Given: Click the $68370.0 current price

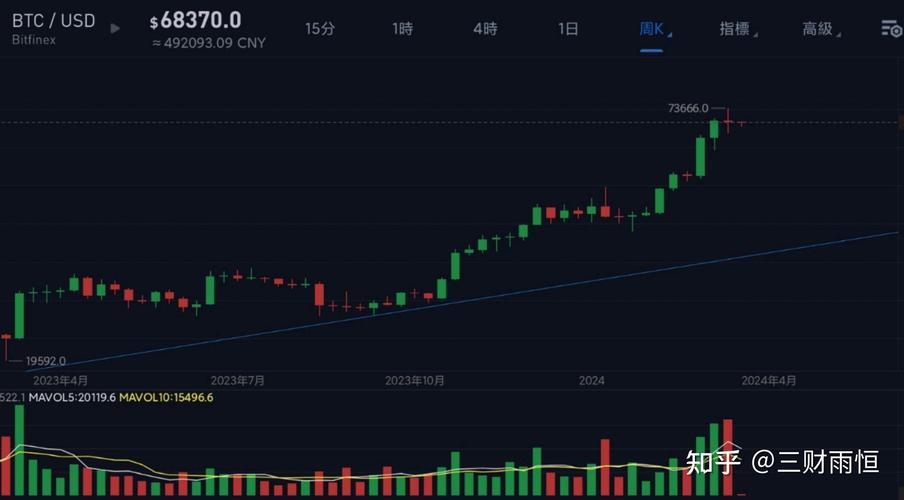Looking at the screenshot, I should (x=196, y=20).
